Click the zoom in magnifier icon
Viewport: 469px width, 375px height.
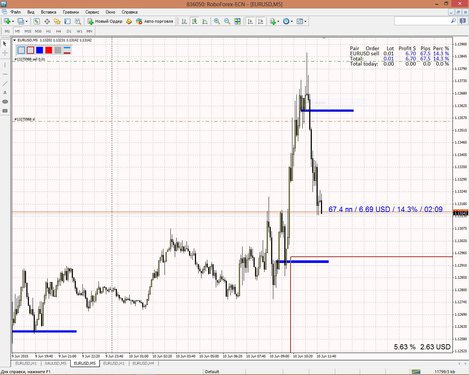coord(217,21)
